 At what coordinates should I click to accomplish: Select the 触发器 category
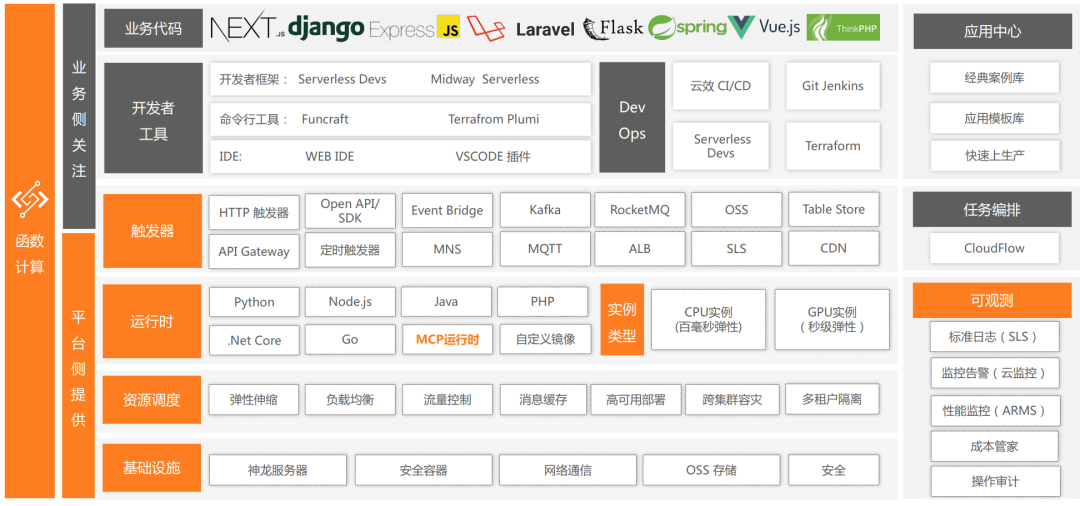pos(152,231)
